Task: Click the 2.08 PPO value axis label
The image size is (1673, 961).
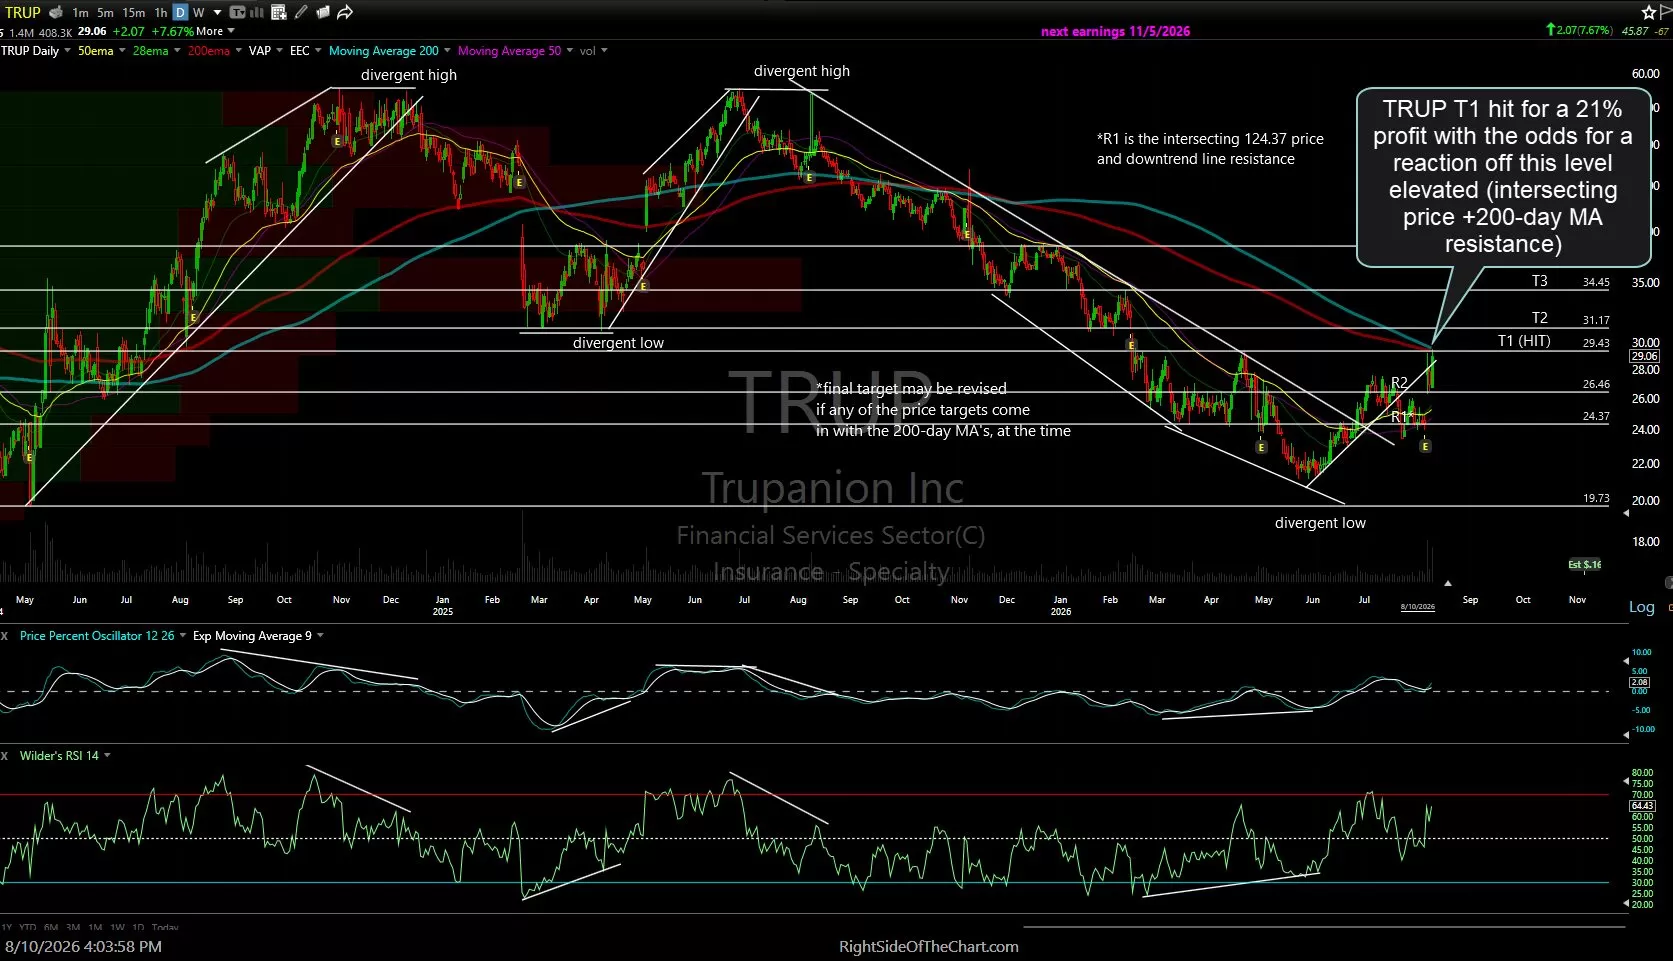Action: [1639, 682]
